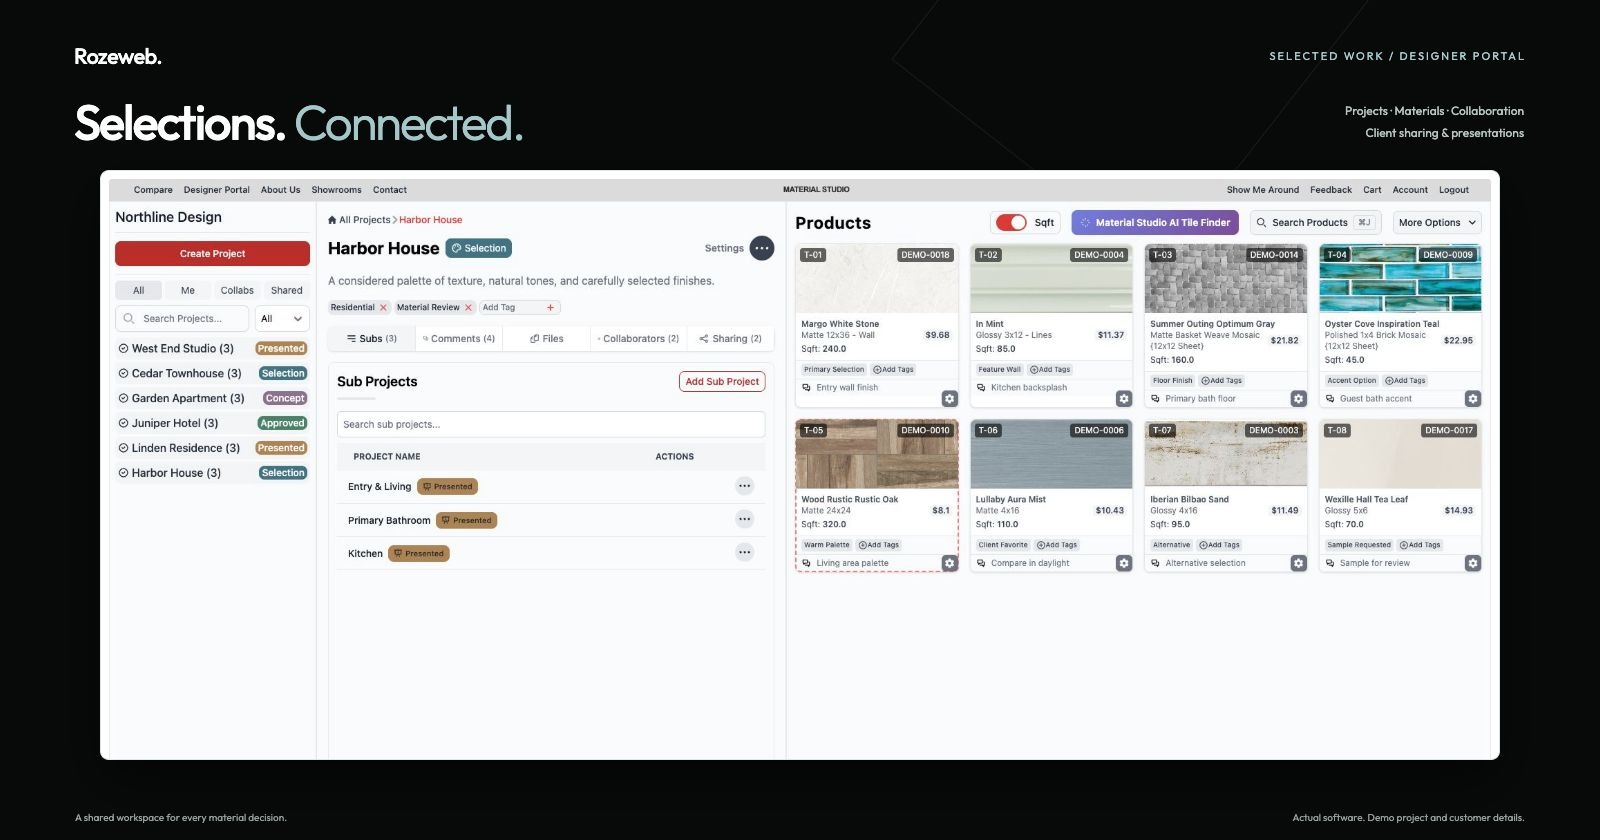Select the Collabs project filter
This screenshot has width=1600, height=840.
point(237,291)
